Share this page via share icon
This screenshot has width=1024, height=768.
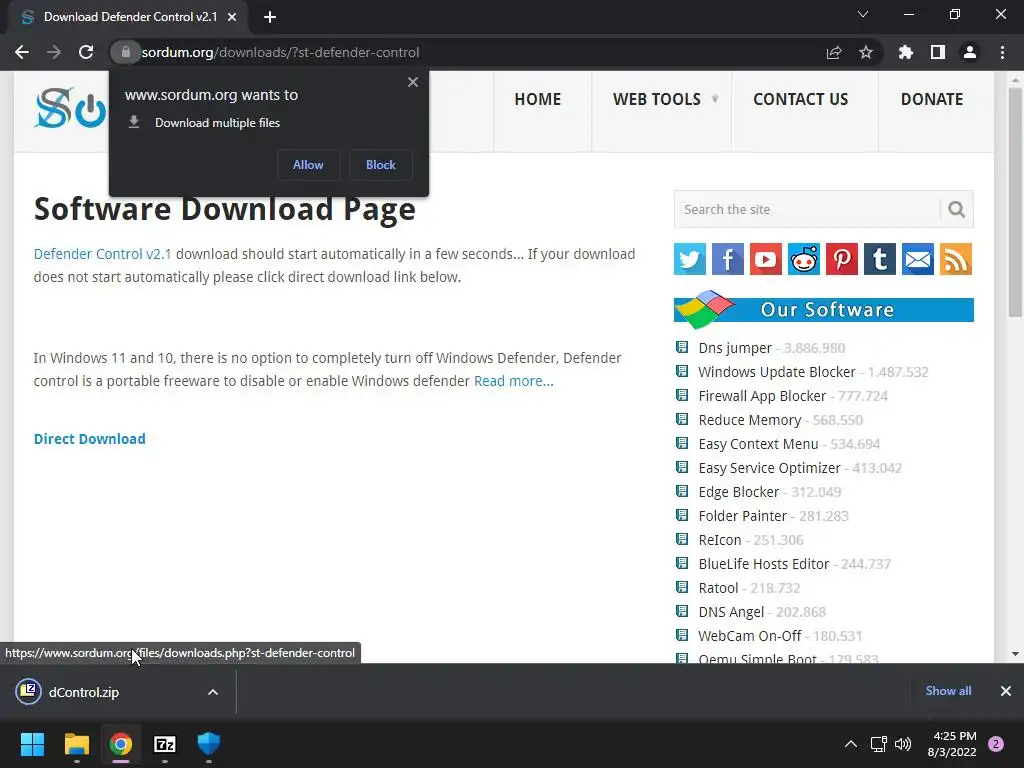[834, 52]
